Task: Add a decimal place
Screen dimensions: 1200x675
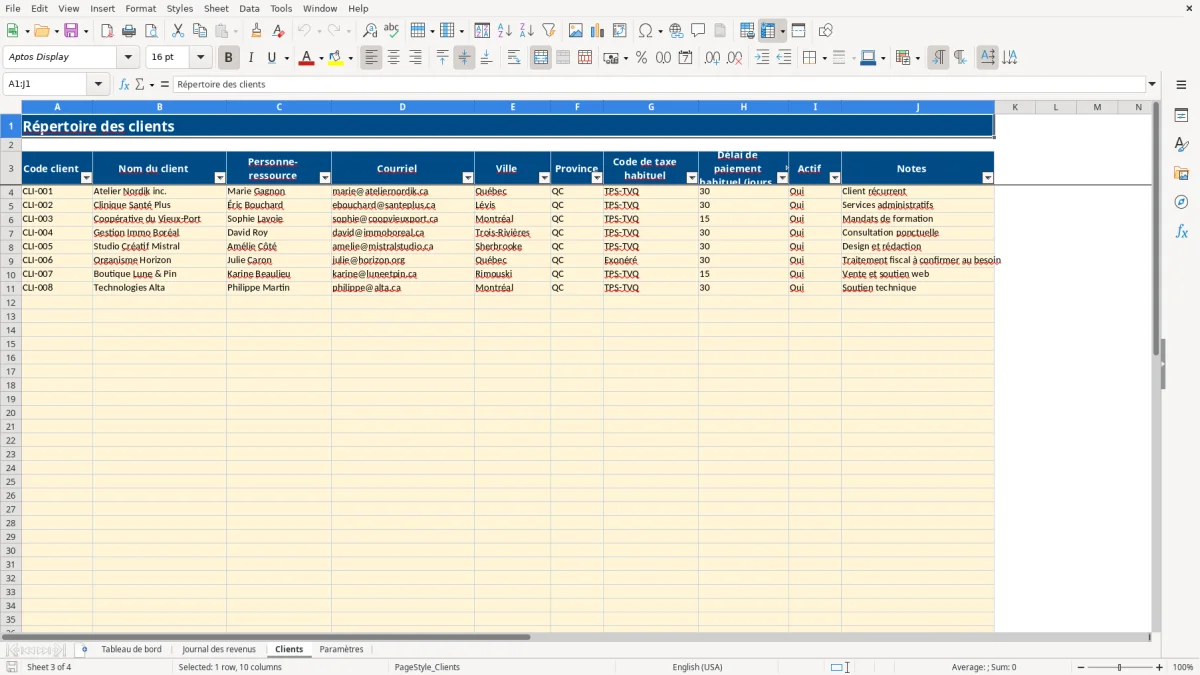Action: [712, 58]
